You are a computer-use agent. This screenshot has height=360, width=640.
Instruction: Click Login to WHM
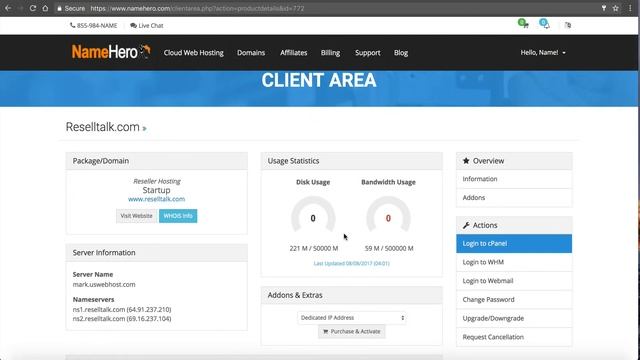(x=514, y=262)
